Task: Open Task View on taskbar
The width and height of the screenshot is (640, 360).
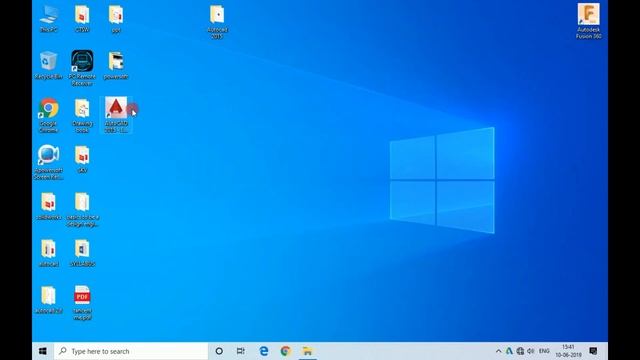Action: 241,351
